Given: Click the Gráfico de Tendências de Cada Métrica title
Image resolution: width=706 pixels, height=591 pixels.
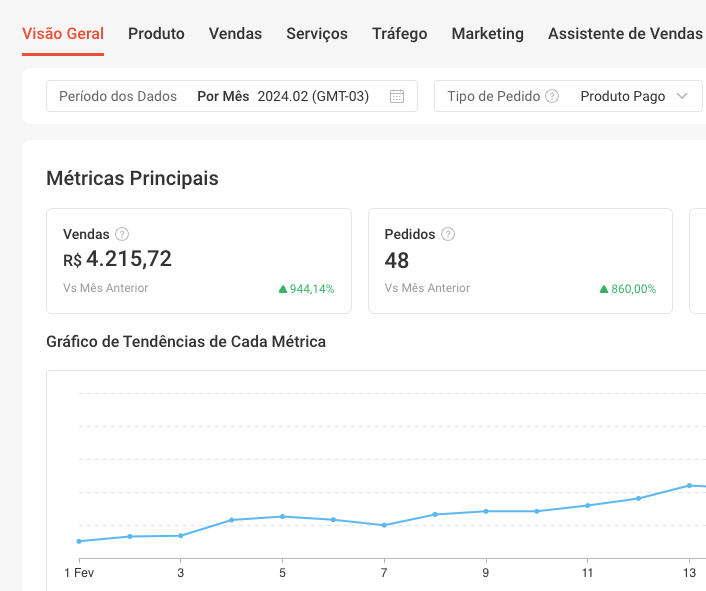Looking at the screenshot, I should [186, 342].
